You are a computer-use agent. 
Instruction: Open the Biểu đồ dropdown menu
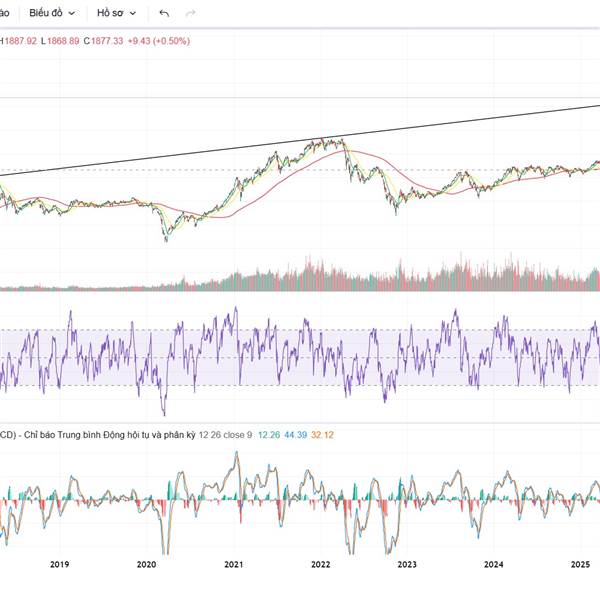tap(52, 13)
